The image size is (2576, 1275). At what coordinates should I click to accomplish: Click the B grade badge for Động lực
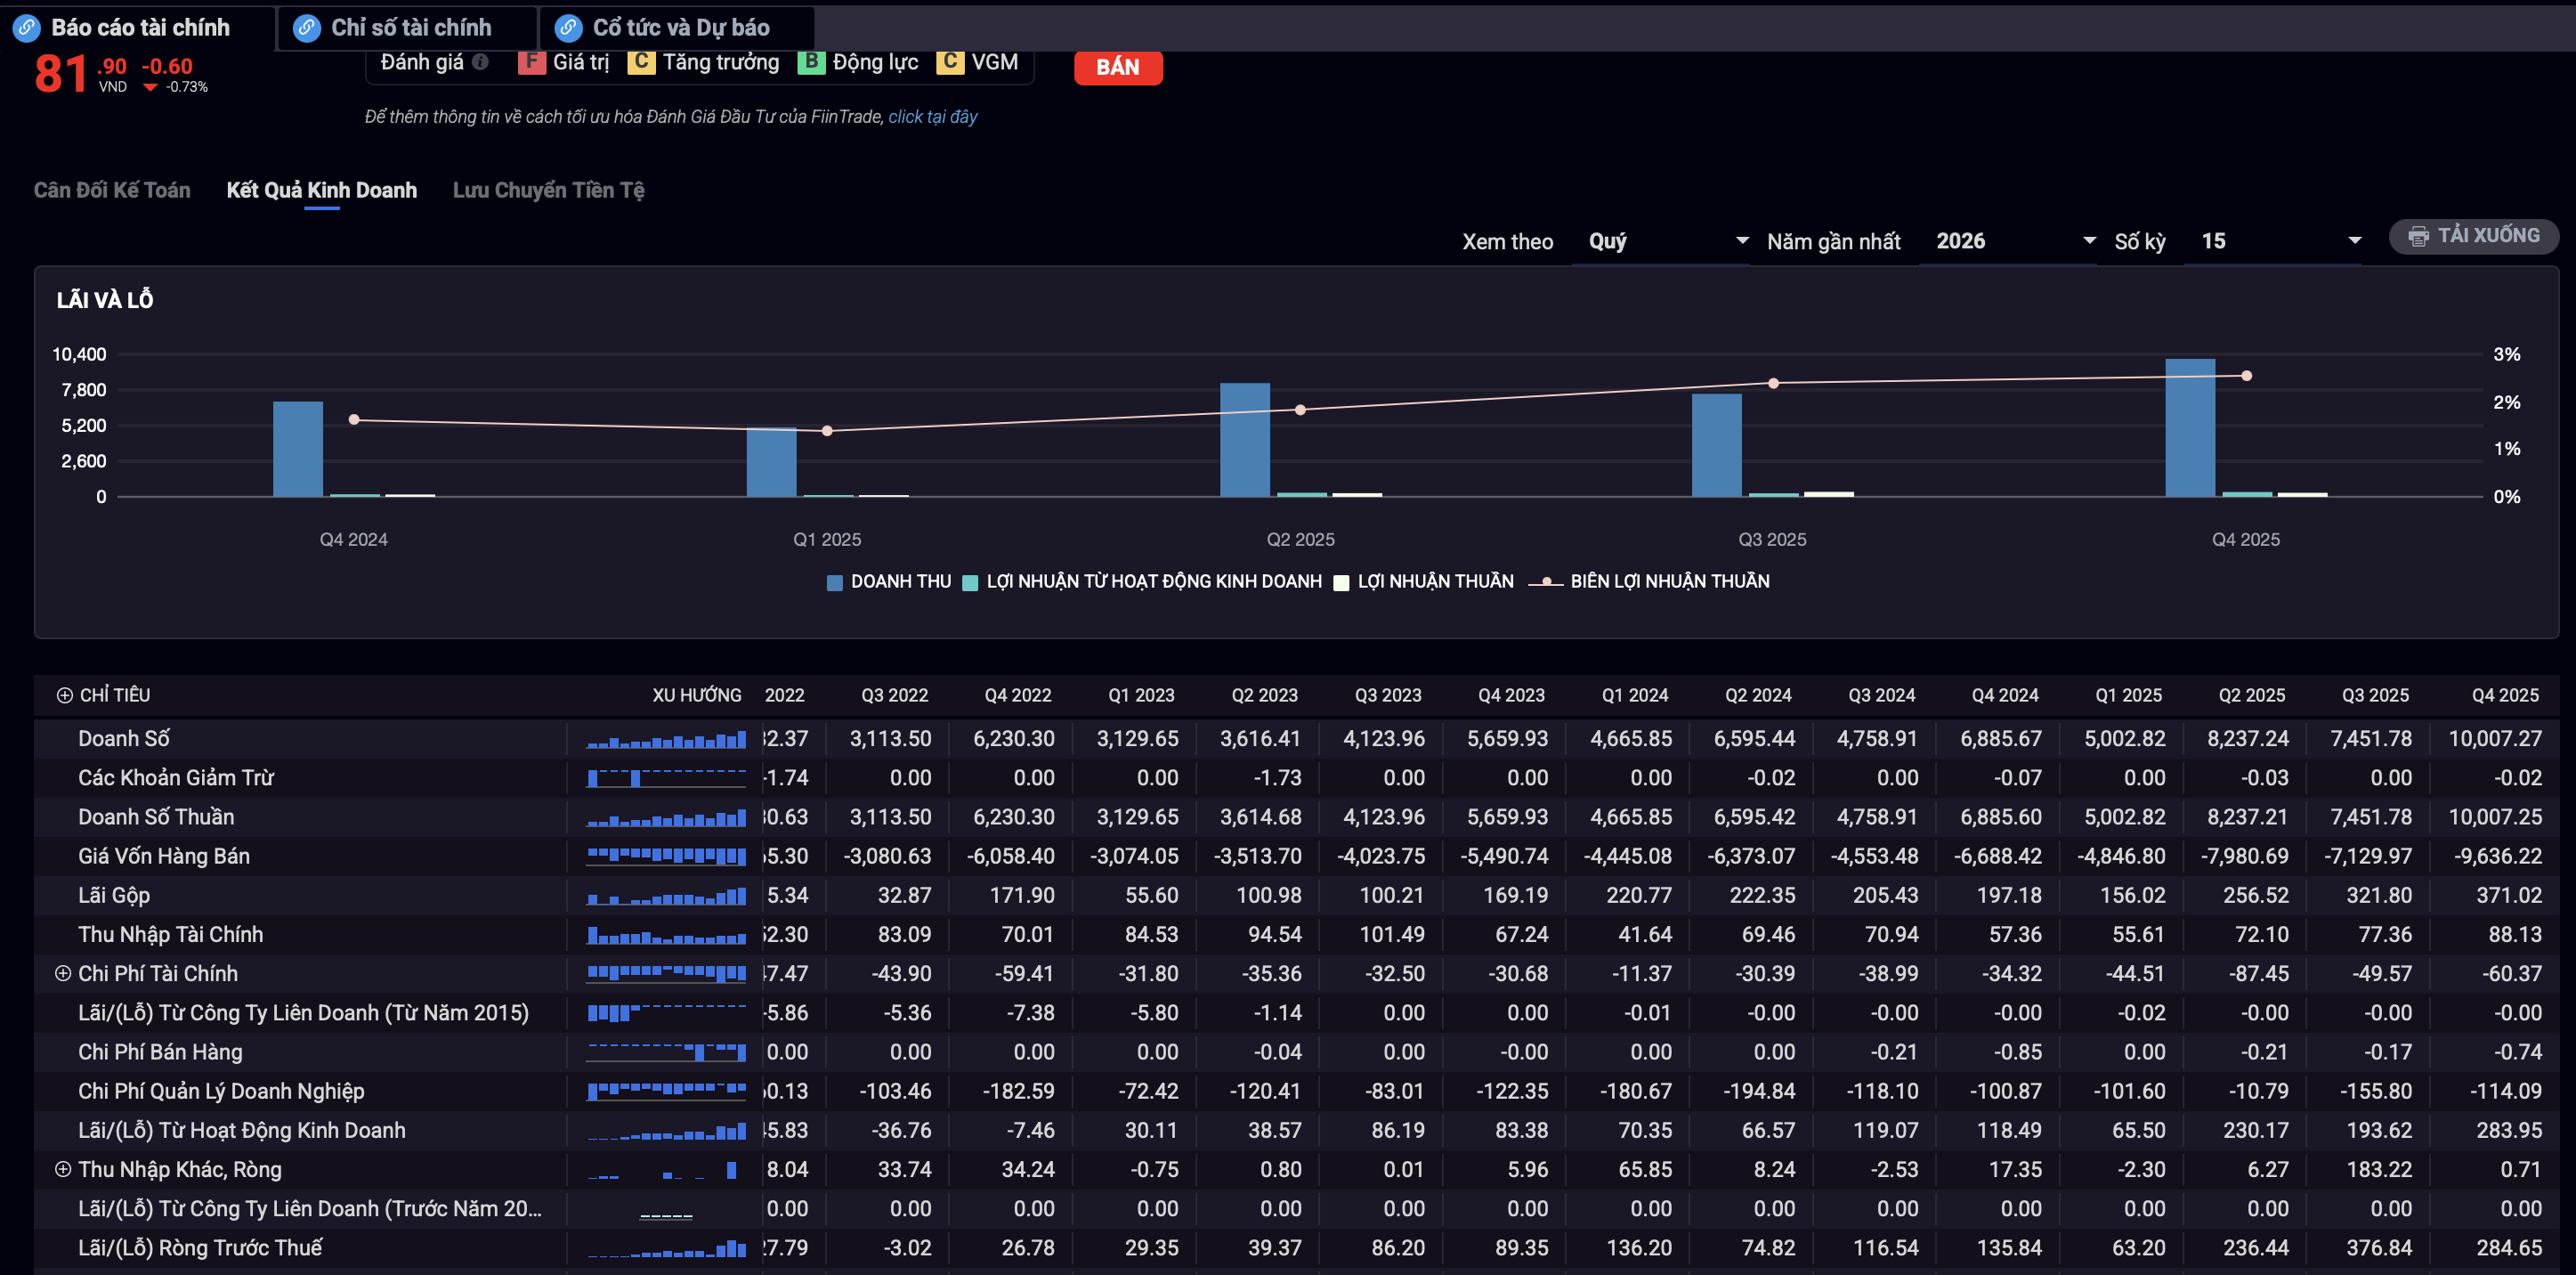pos(811,62)
